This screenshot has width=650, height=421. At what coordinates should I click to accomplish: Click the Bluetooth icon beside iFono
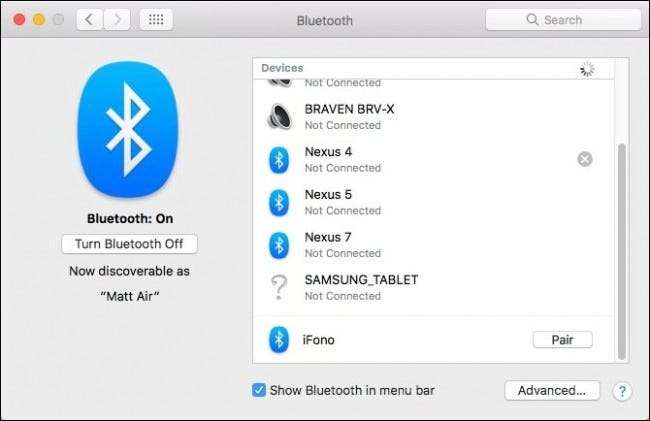[x=279, y=340]
